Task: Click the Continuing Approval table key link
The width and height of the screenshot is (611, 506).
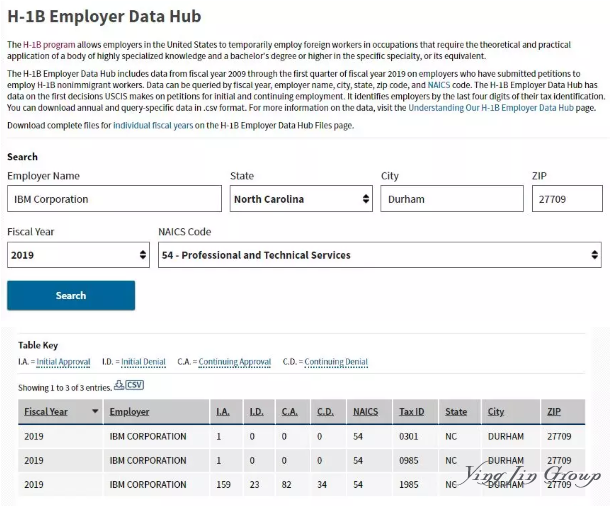Action: (235, 362)
